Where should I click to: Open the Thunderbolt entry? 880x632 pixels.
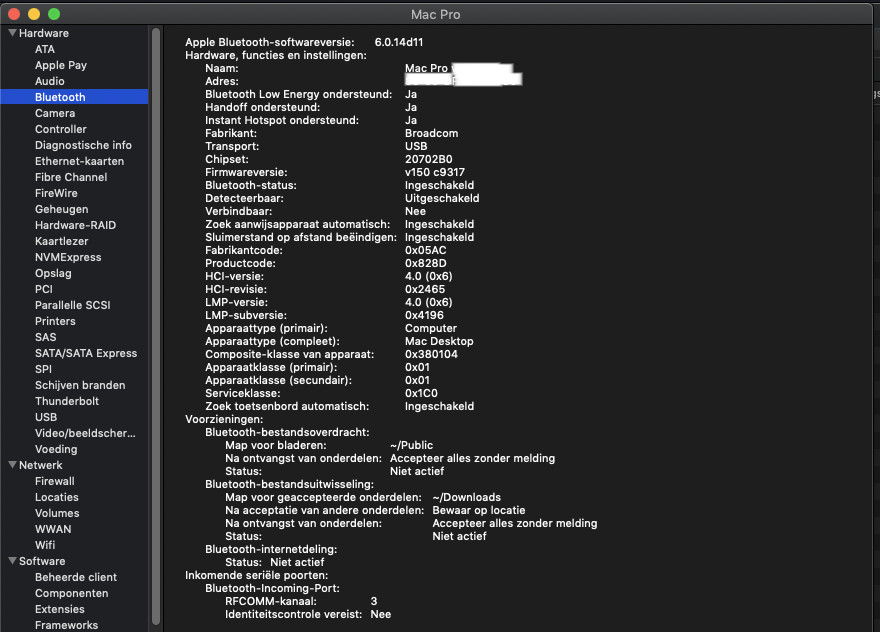(67, 401)
